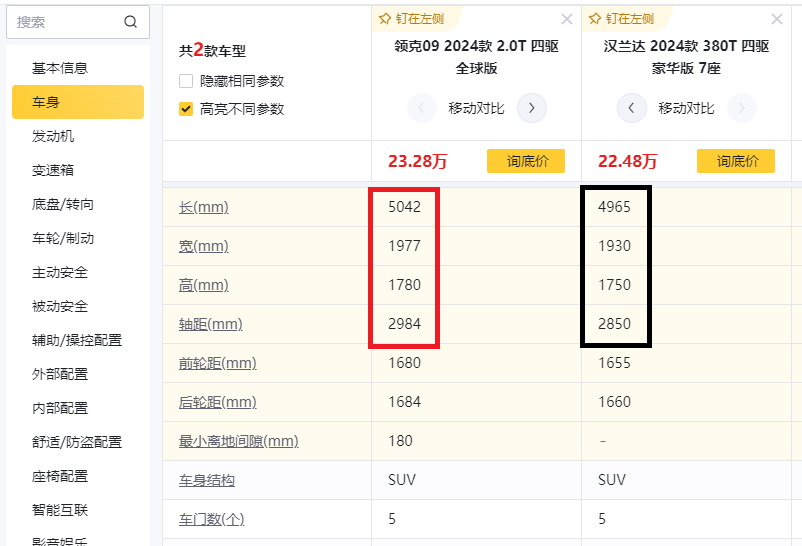
Task: Open 汉兰达 2024款 380T 四驱 title
Action: coord(686,57)
